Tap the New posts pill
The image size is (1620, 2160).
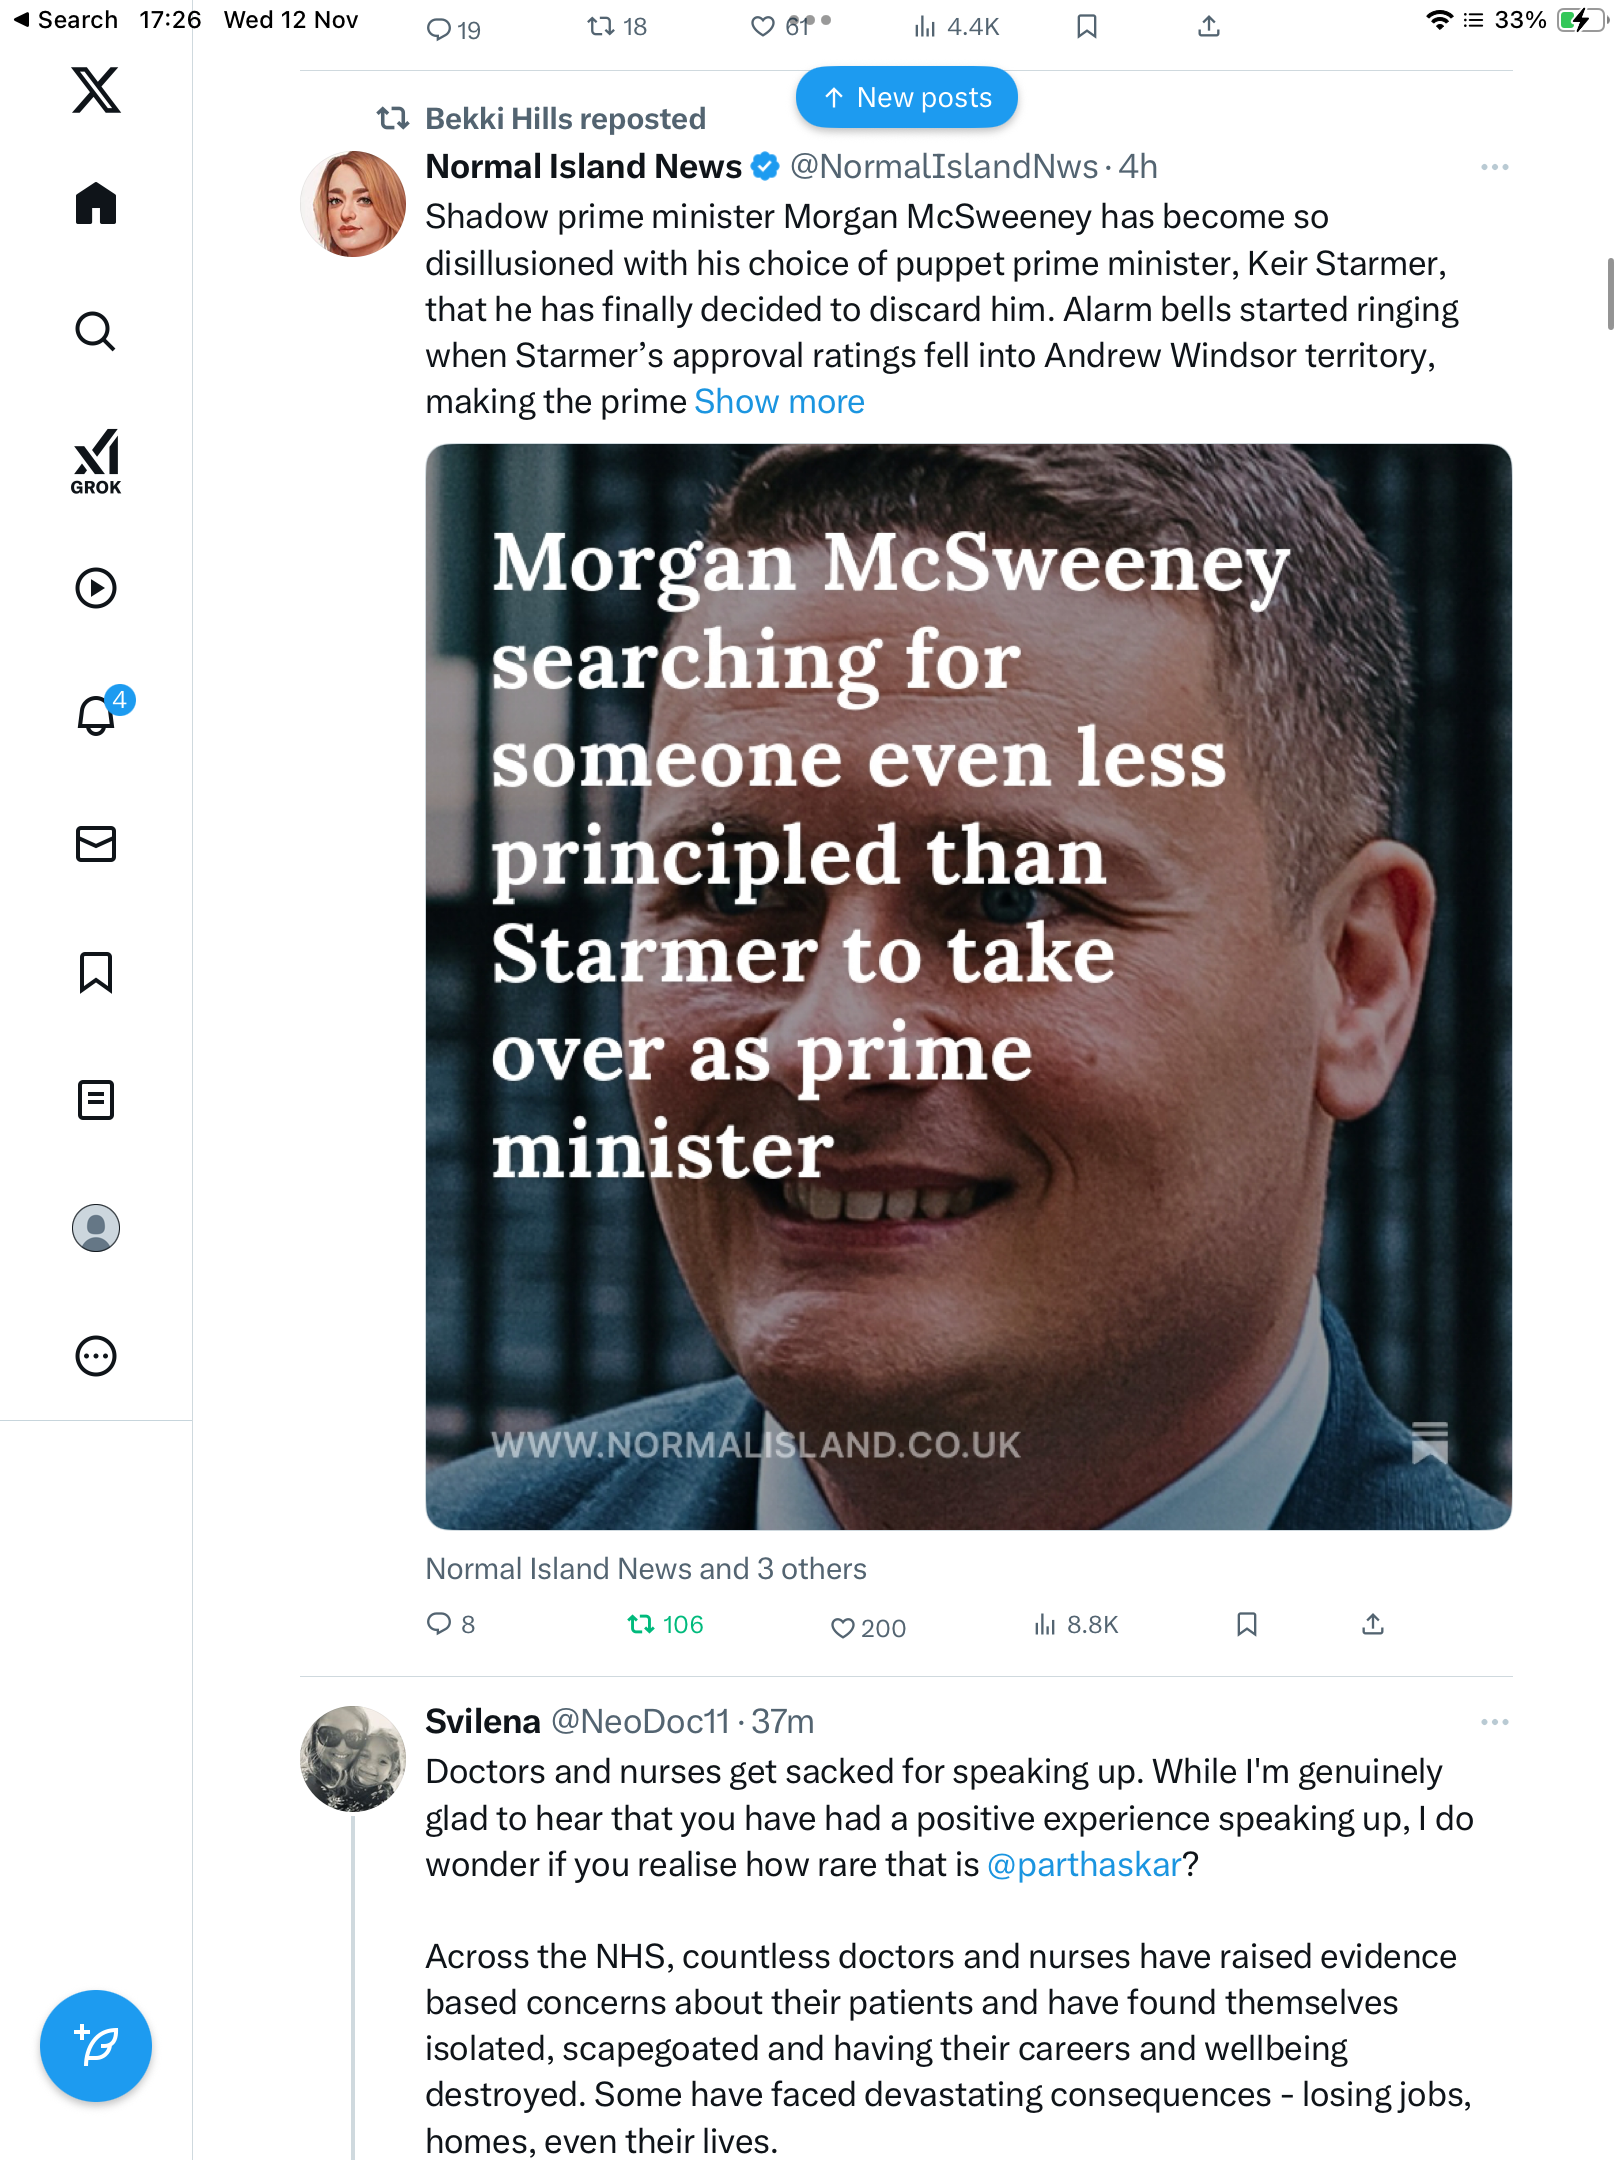pyautogui.click(x=906, y=98)
